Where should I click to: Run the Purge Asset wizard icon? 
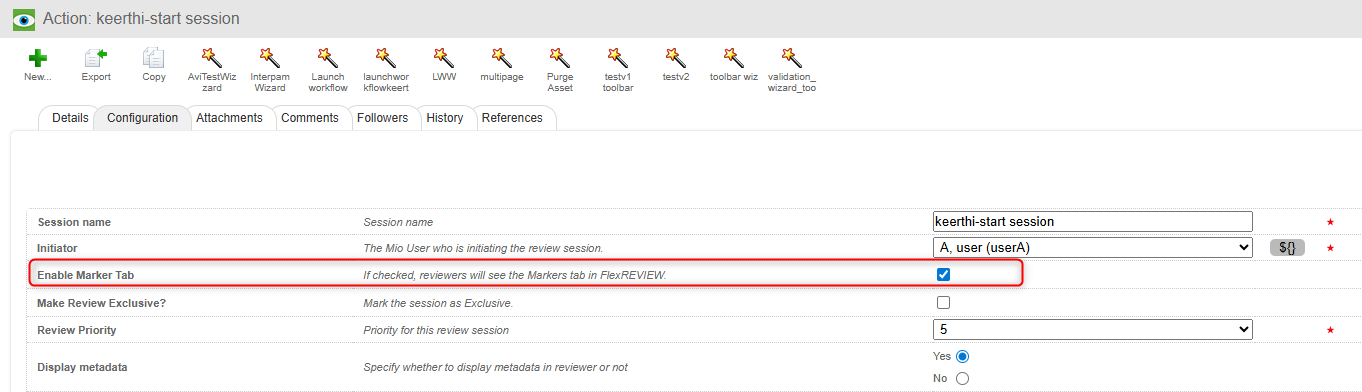point(560,58)
